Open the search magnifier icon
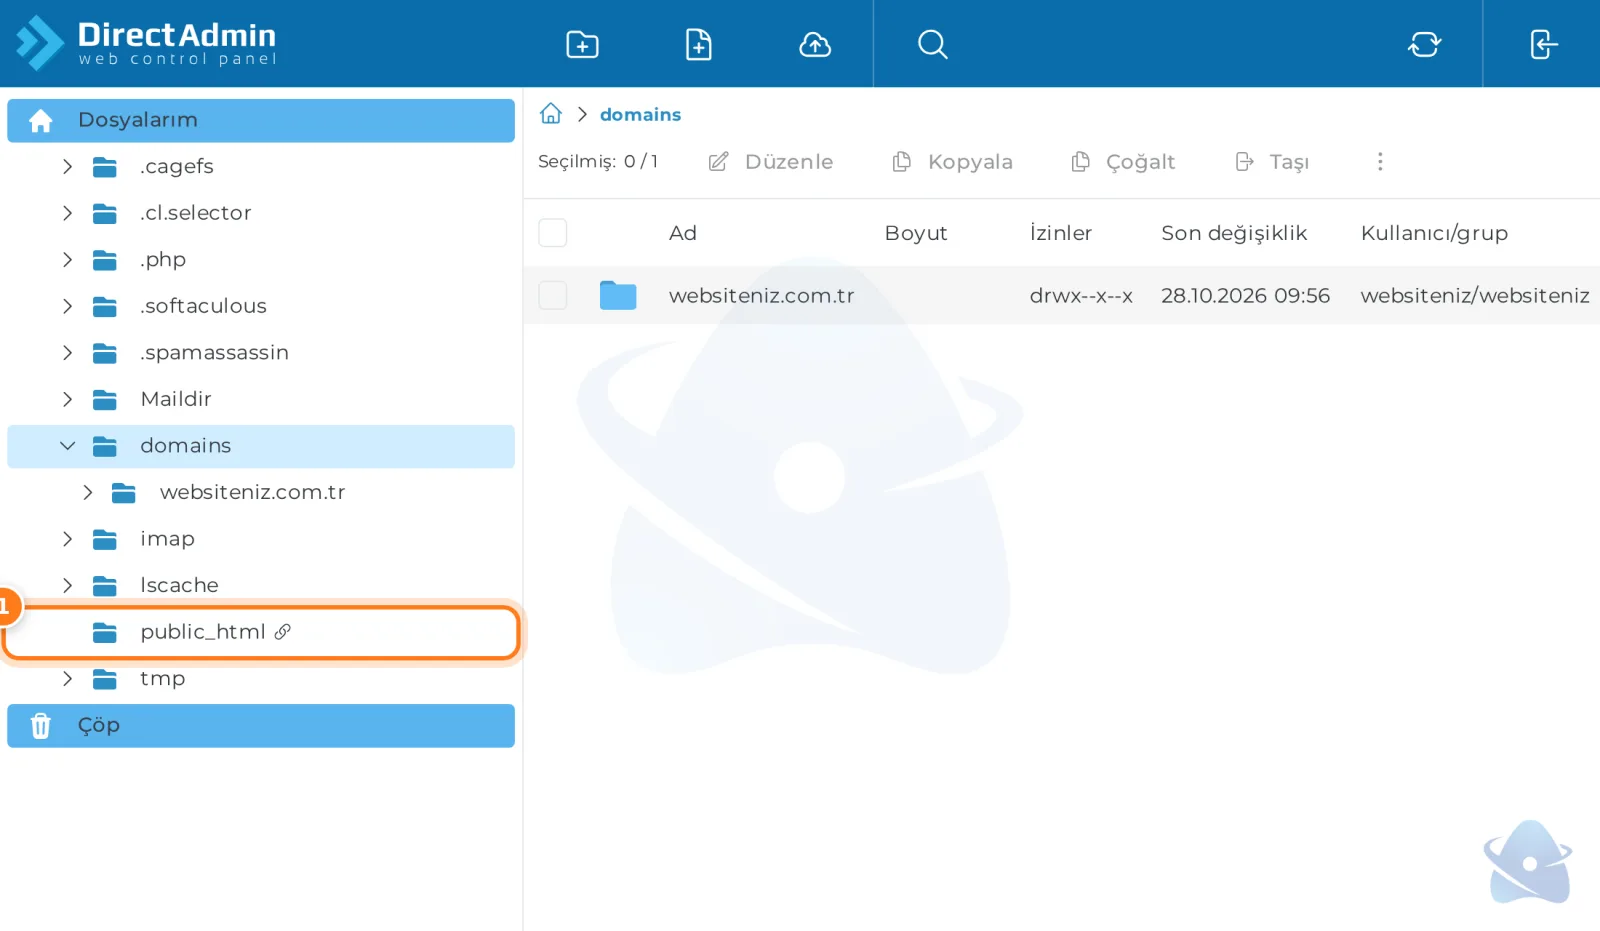The width and height of the screenshot is (1600, 931). click(x=932, y=45)
